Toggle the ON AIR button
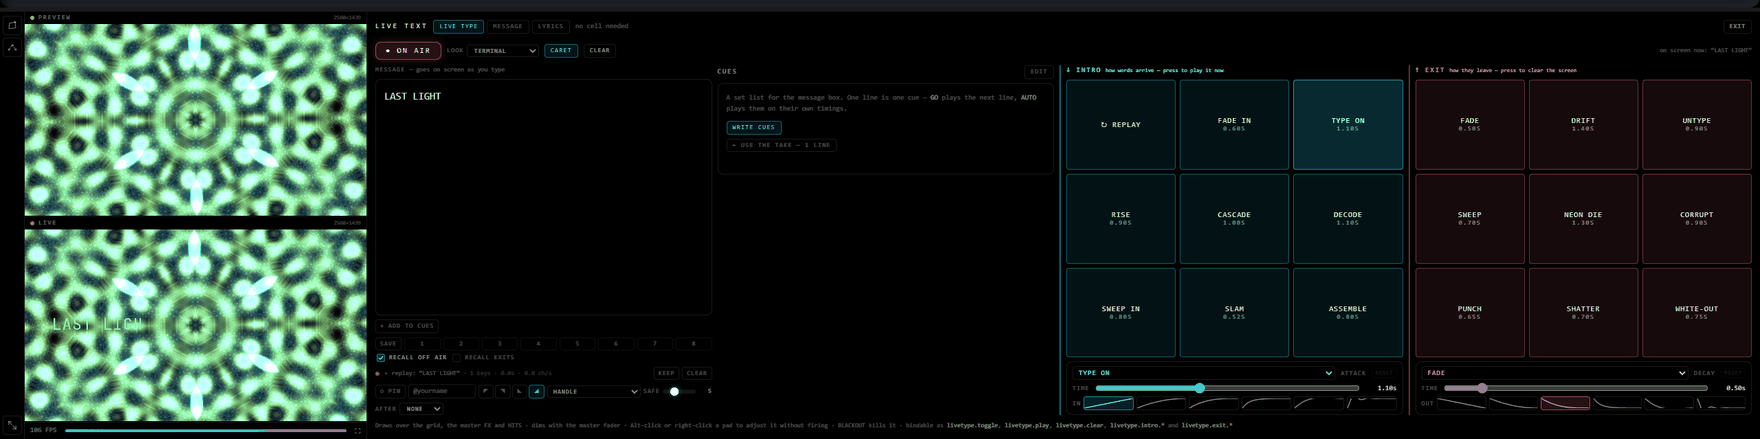Screen dimensions: 1760x439 click(x=408, y=50)
